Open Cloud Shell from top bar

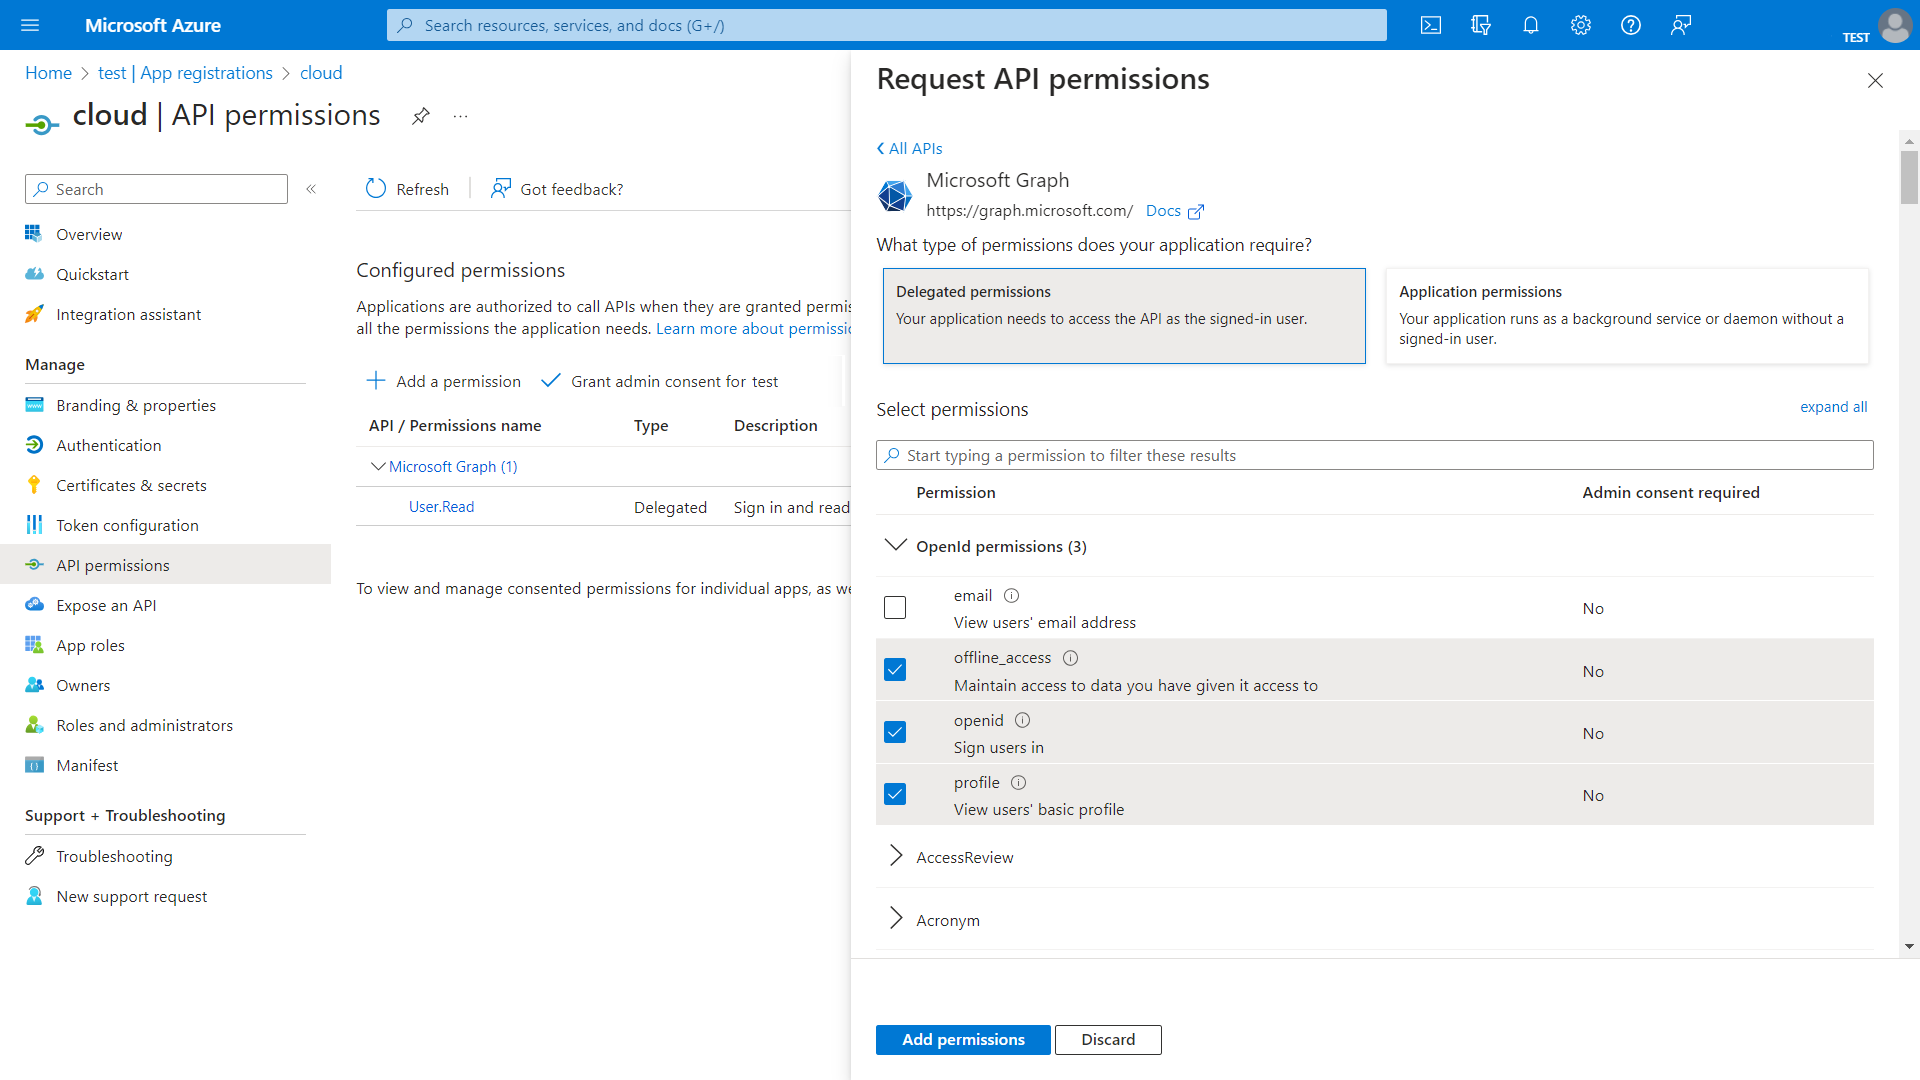1431,25
